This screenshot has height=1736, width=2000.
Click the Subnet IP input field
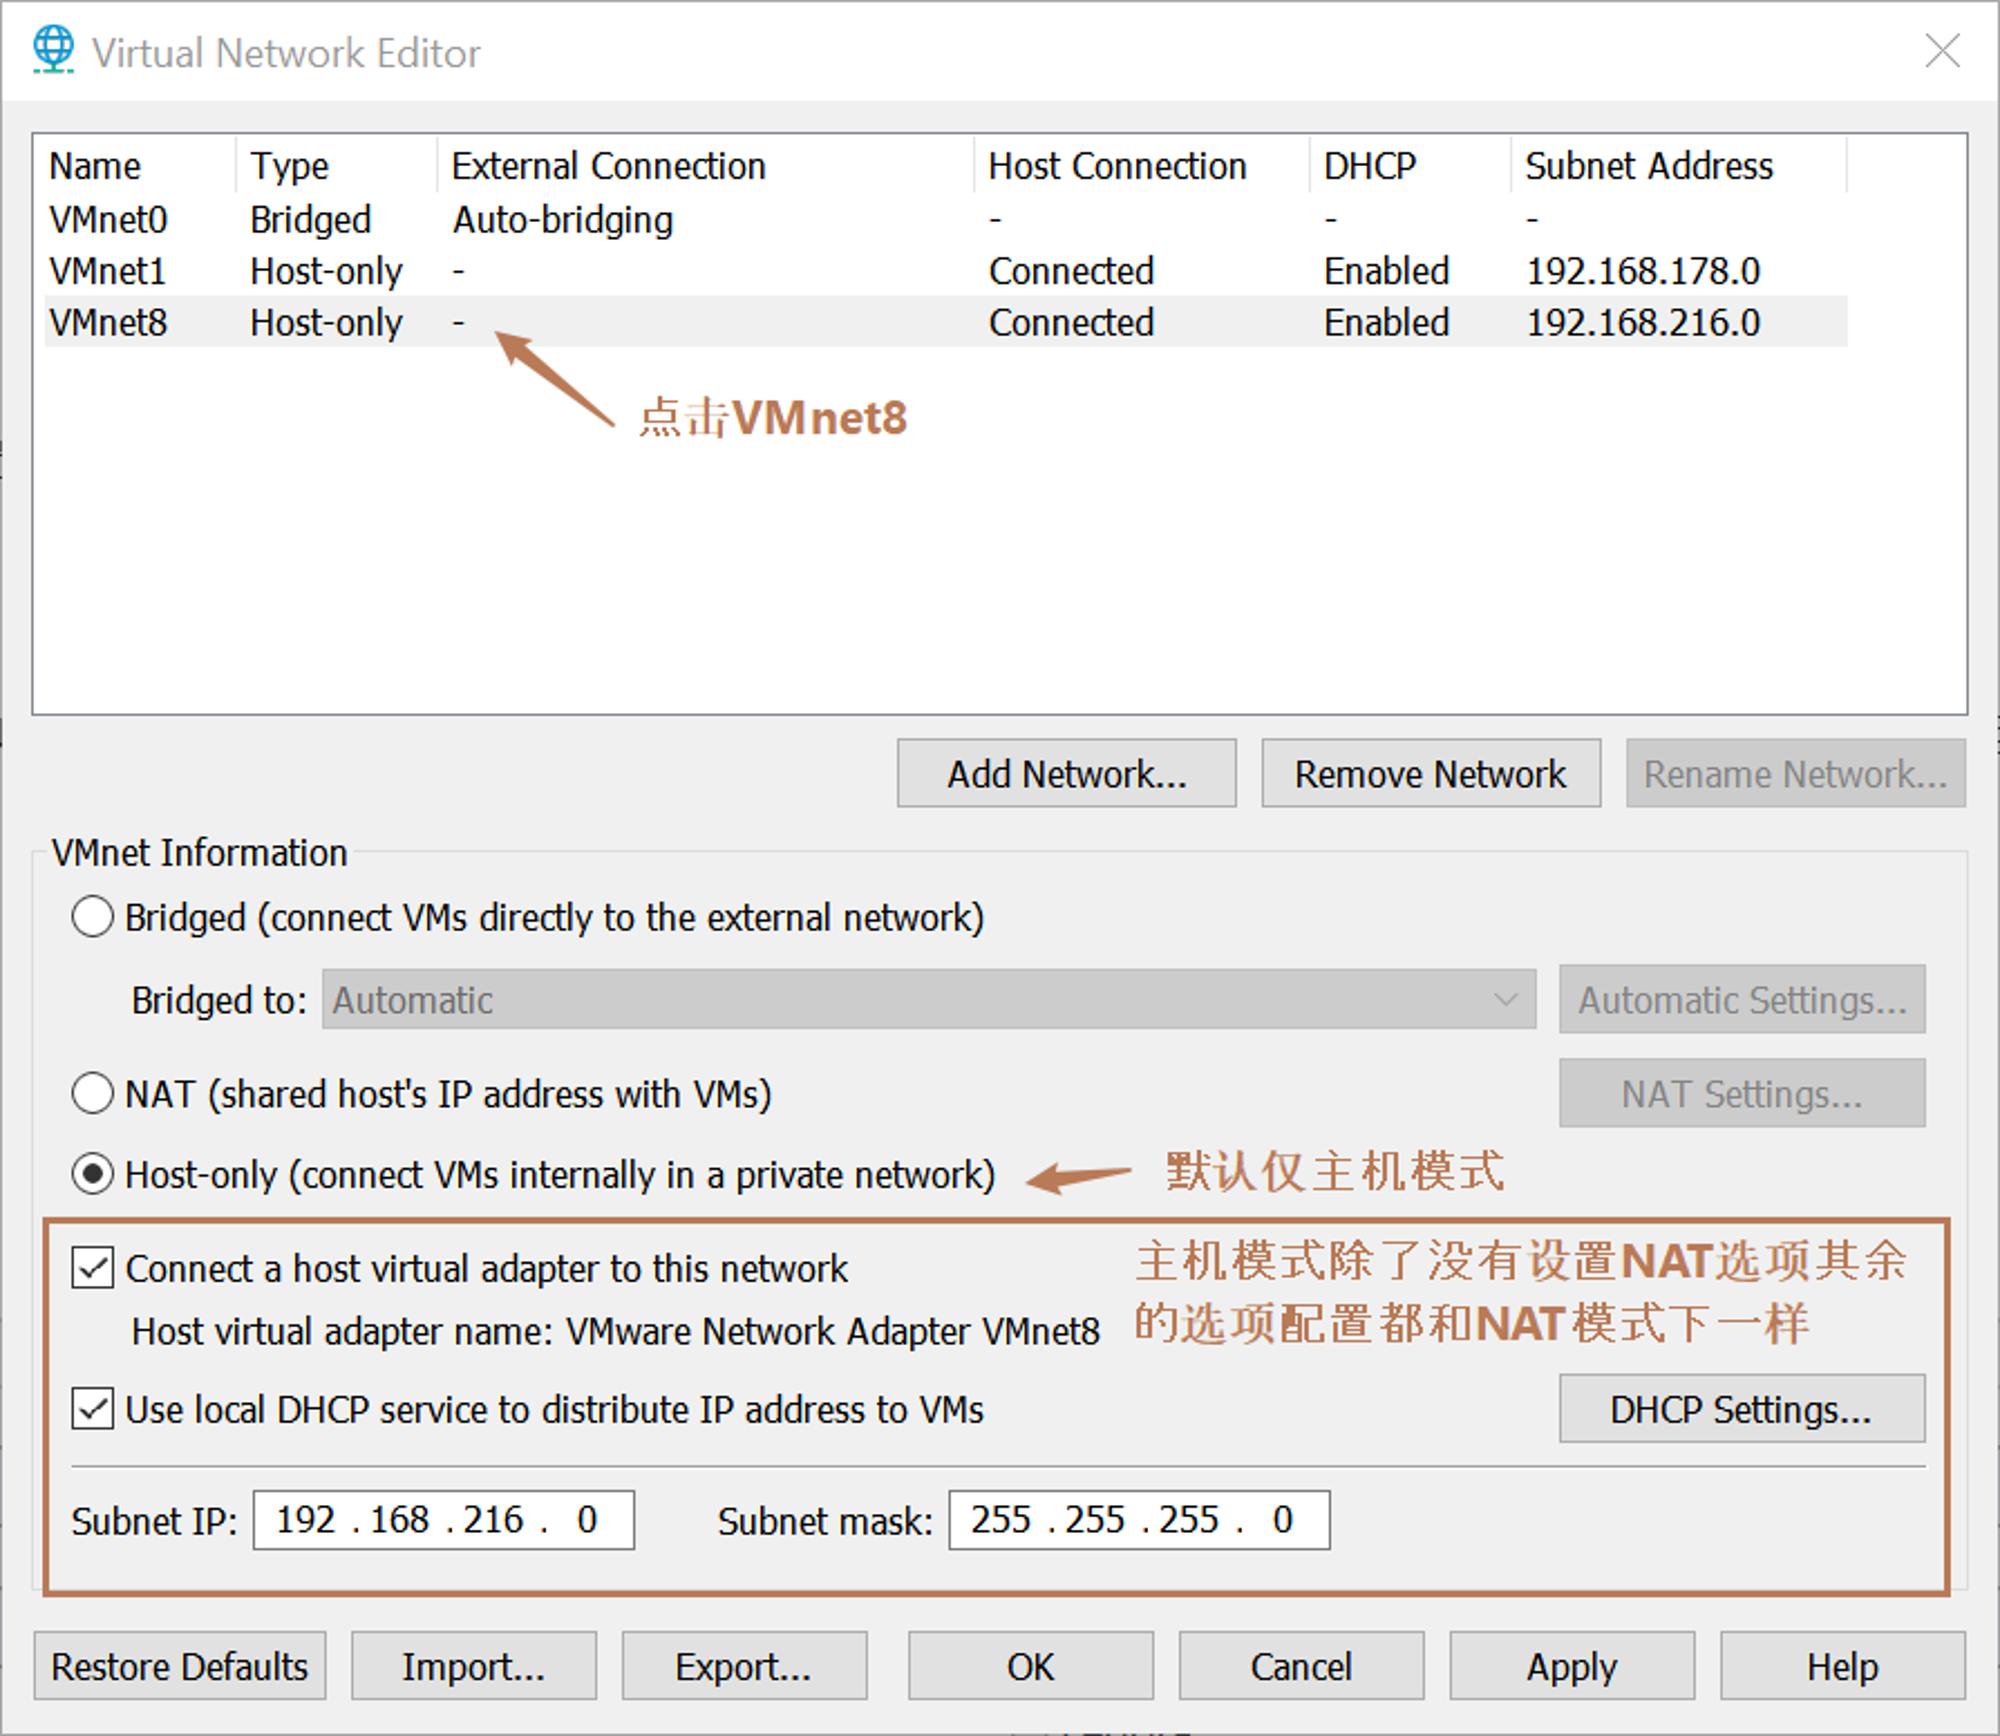(x=443, y=1520)
